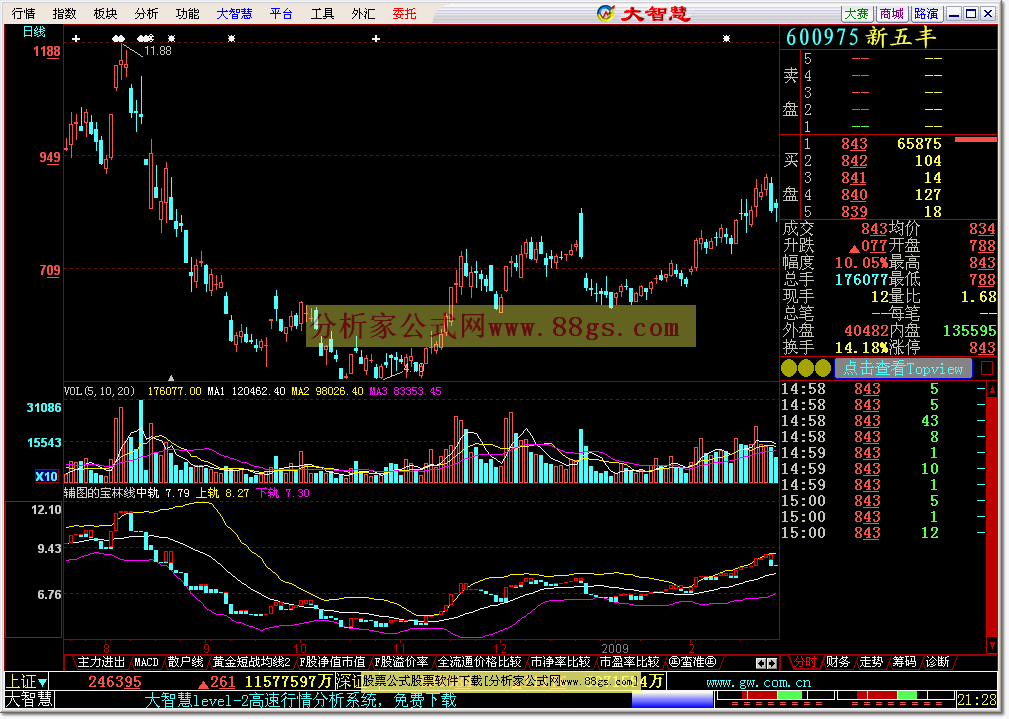The height and width of the screenshot is (719, 1009).
Task: Click buy level 2 price 842
Action: (854, 161)
